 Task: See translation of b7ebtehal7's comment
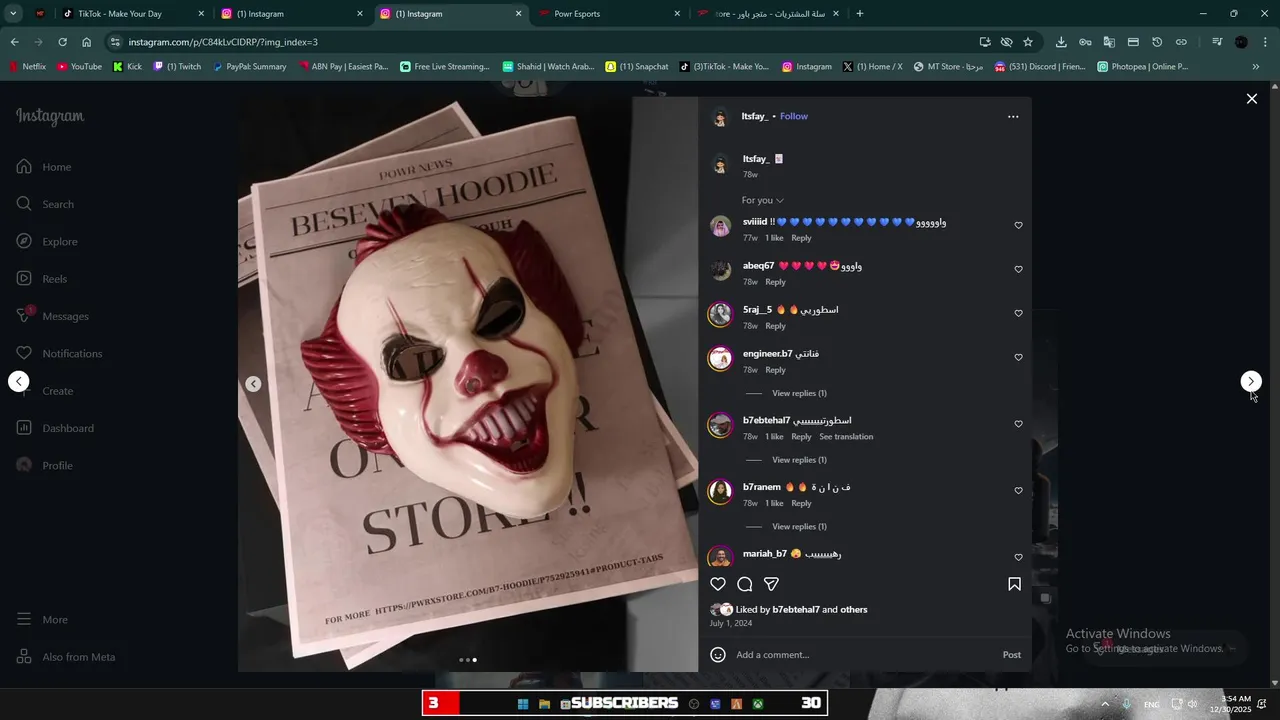click(846, 437)
